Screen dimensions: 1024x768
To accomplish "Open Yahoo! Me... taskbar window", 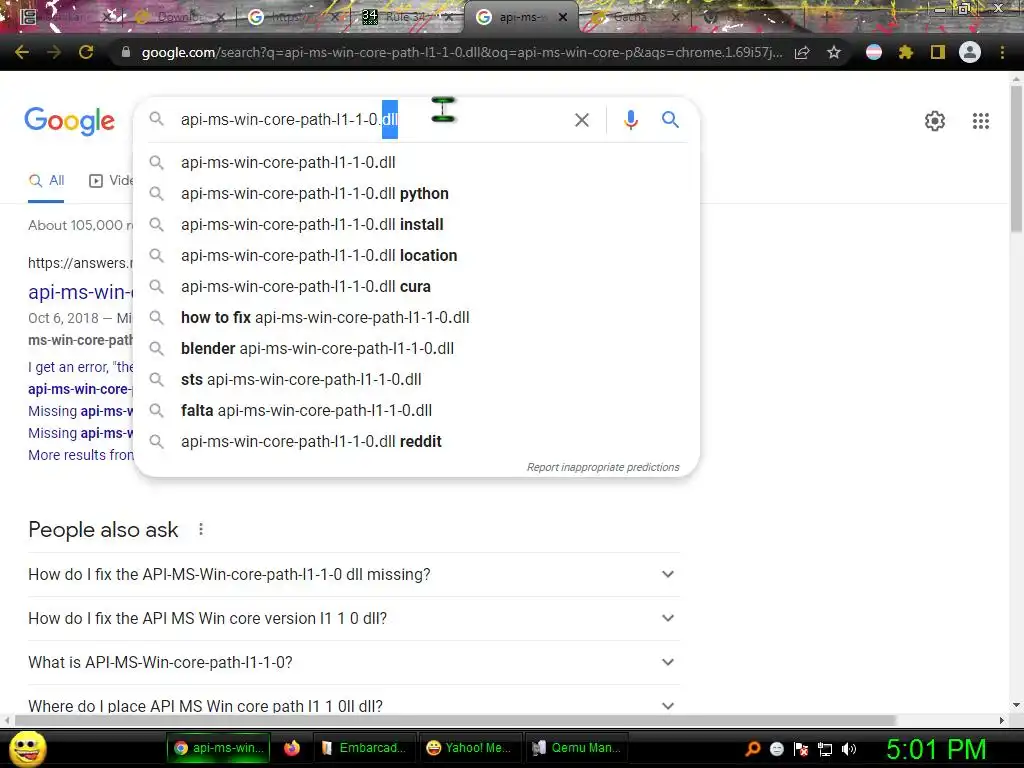I will point(470,748).
